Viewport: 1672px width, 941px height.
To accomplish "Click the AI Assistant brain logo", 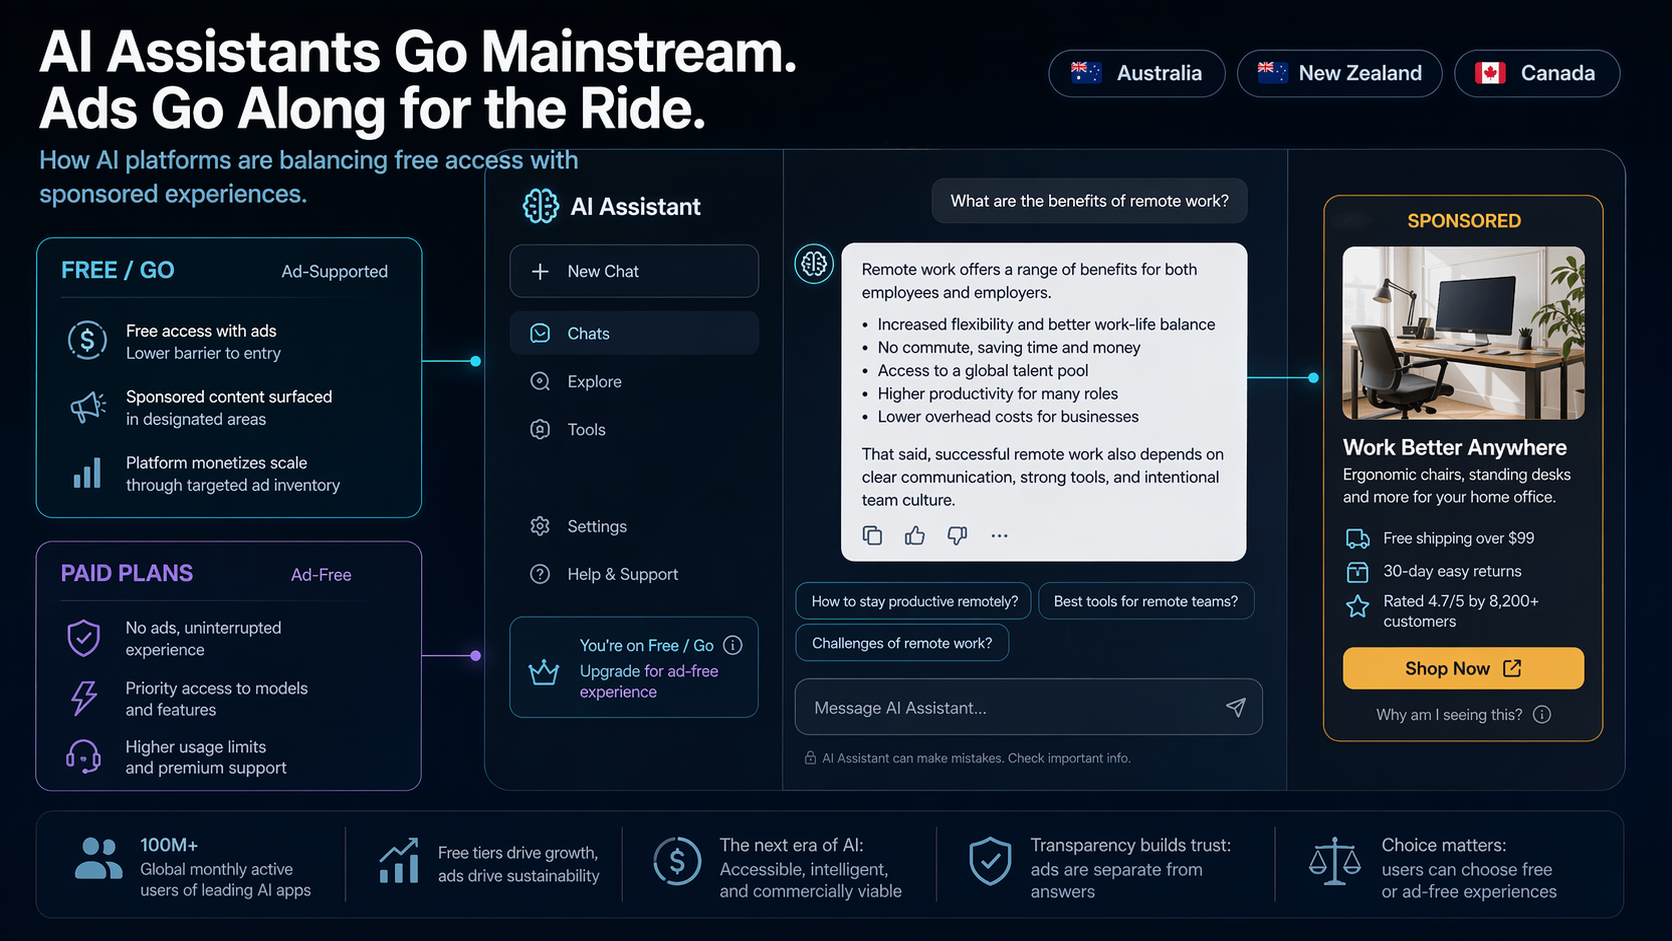I will [541, 206].
